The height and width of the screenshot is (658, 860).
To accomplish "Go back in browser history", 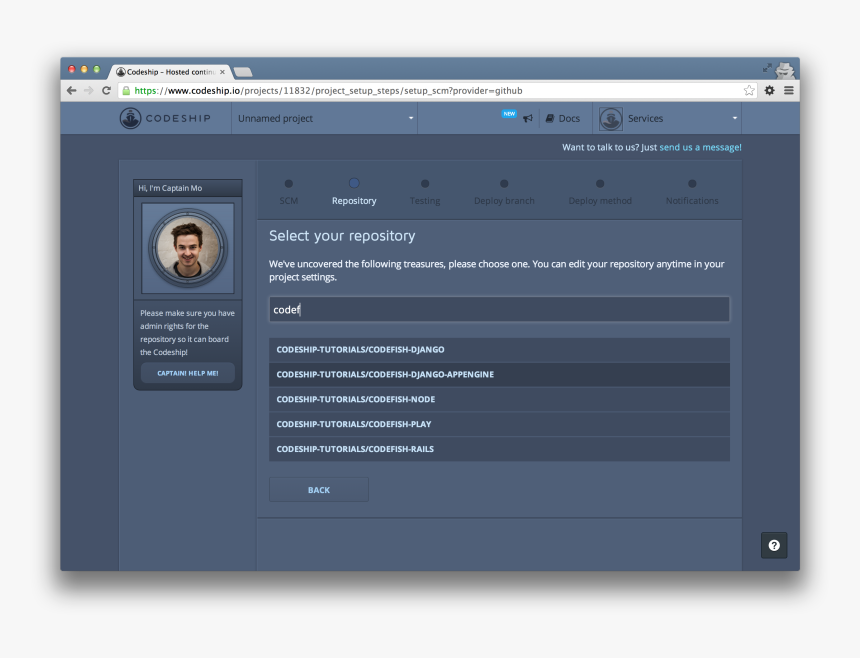I will tap(71, 90).
